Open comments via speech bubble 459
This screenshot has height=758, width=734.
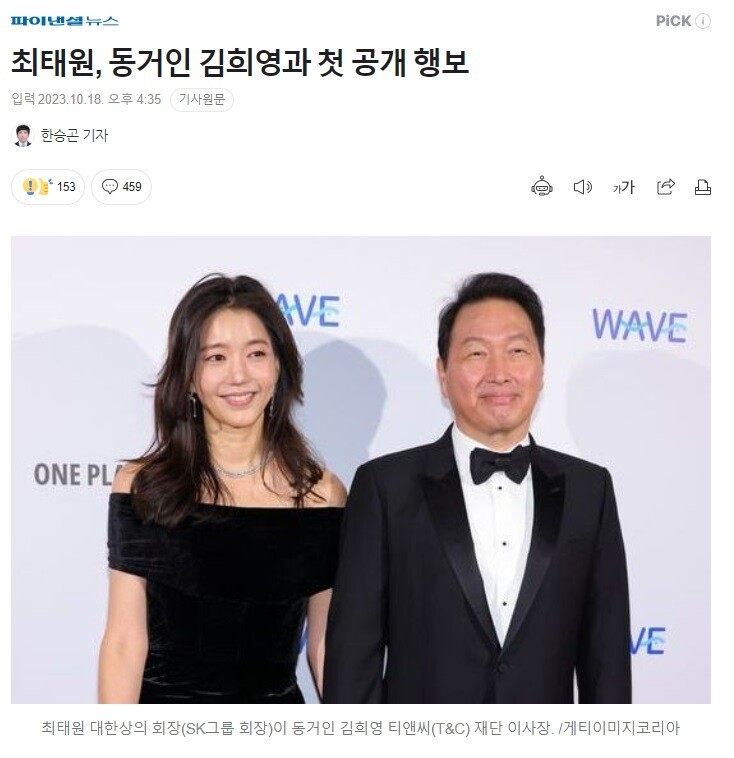pyautogui.click(x=121, y=187)
